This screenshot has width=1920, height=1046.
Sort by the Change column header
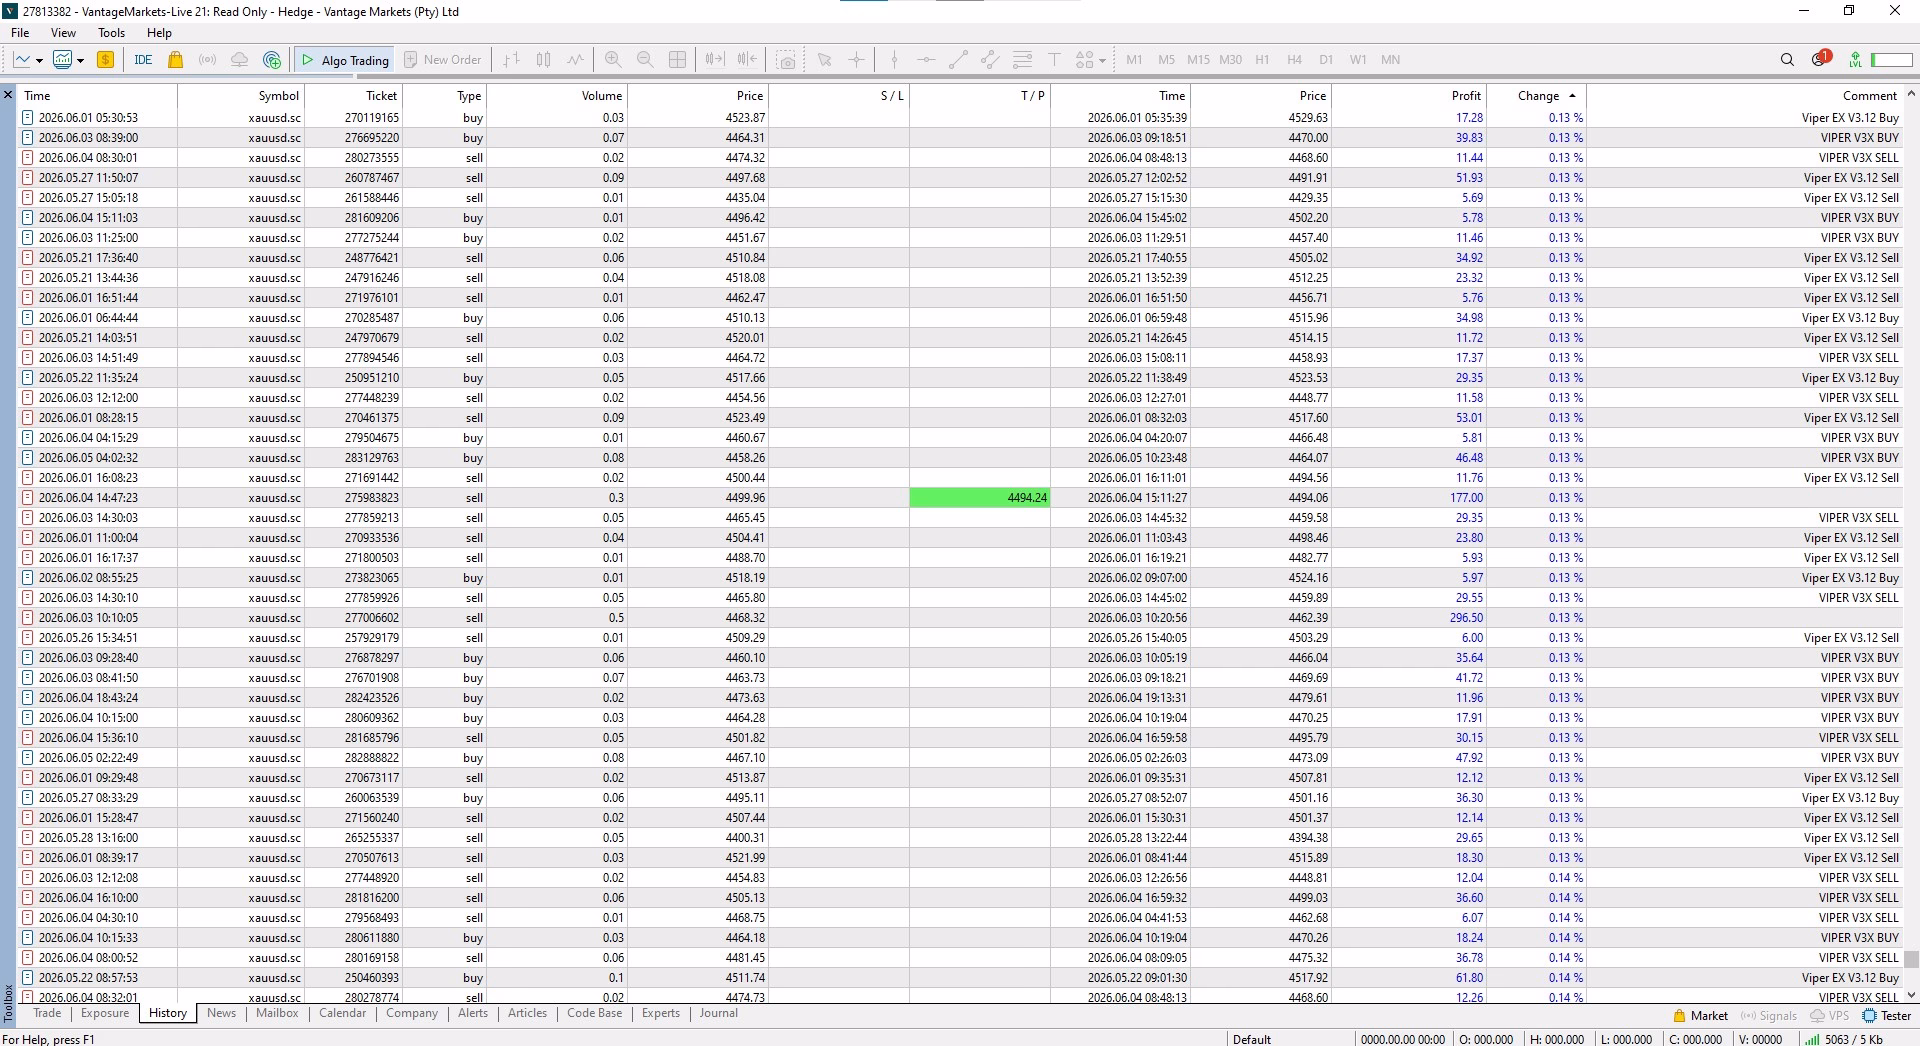point(1536,96)
